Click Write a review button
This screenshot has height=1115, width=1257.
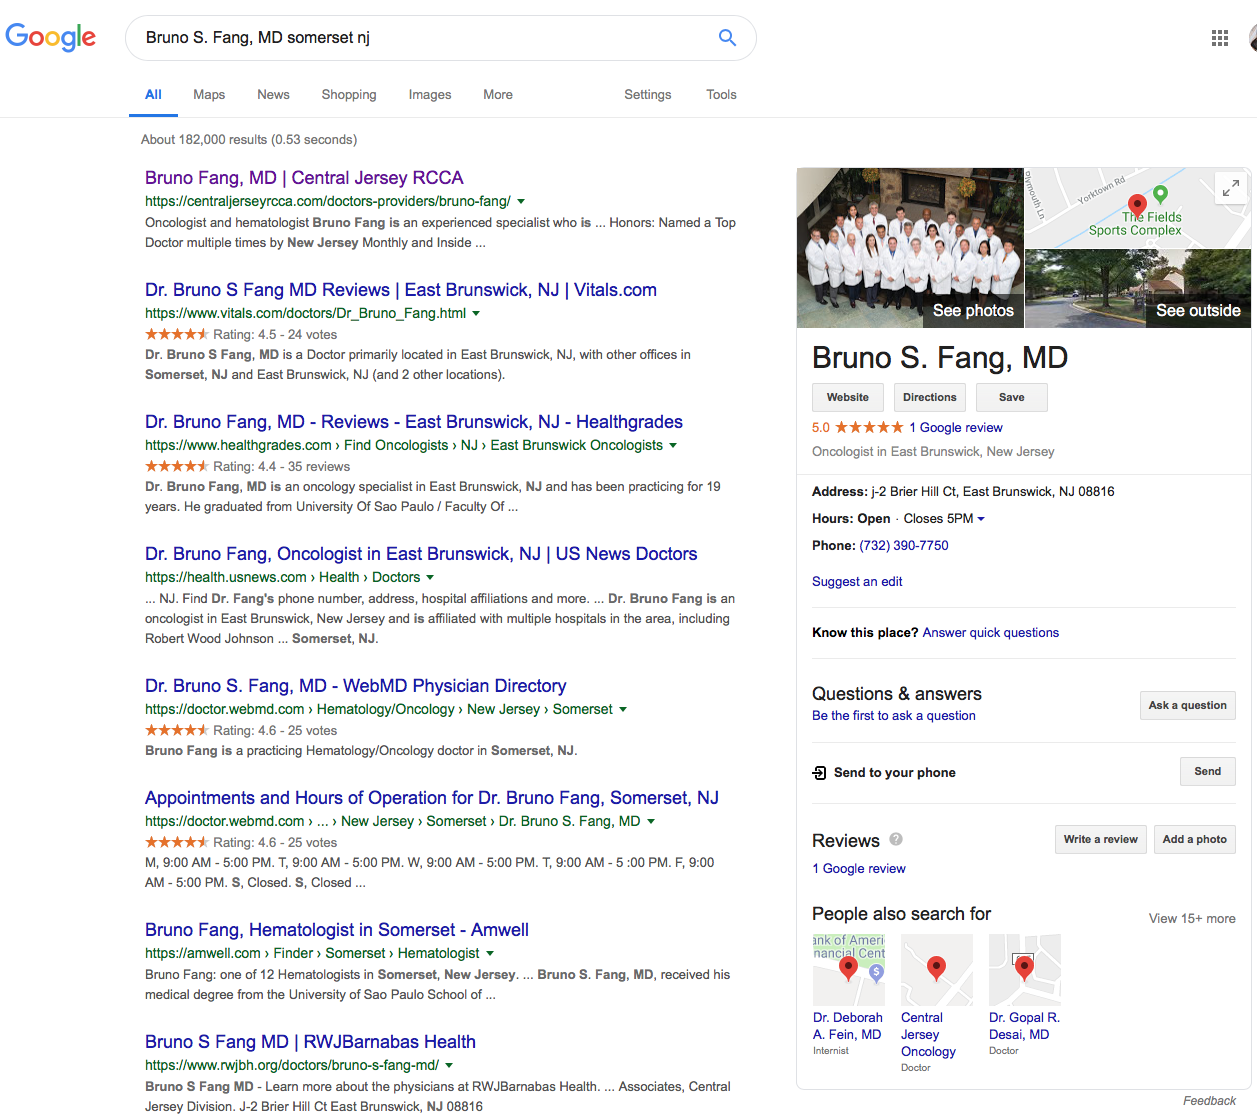(x=1101, y=839)
